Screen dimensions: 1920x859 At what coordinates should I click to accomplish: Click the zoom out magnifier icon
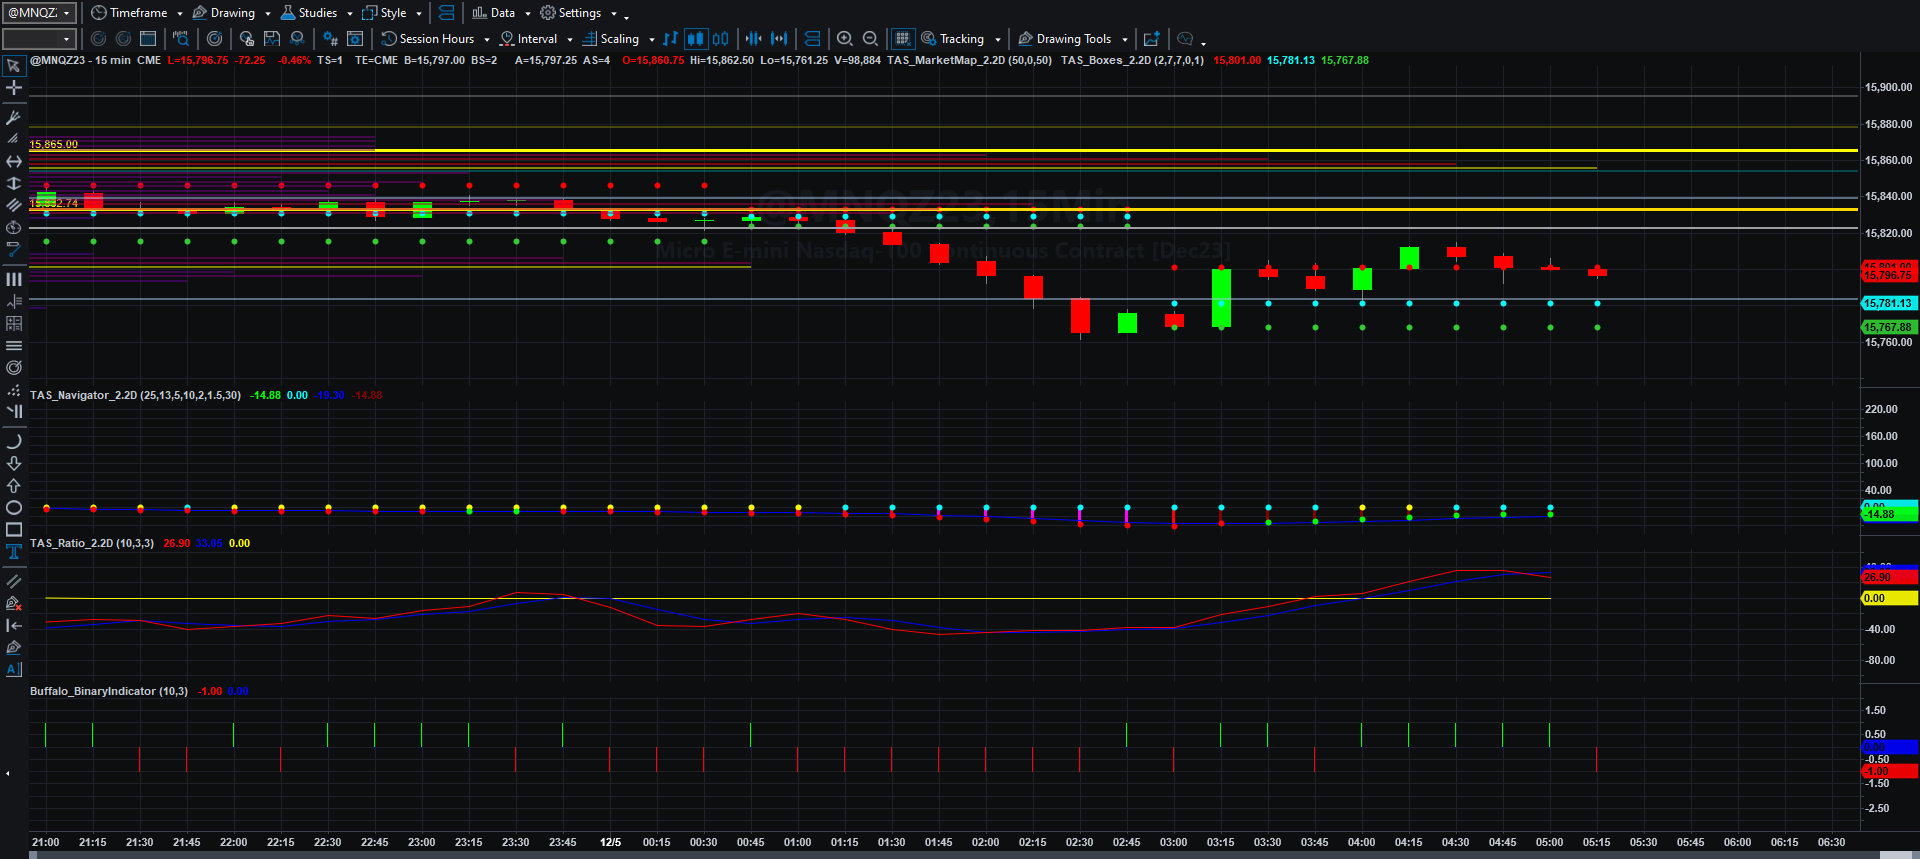871,39
